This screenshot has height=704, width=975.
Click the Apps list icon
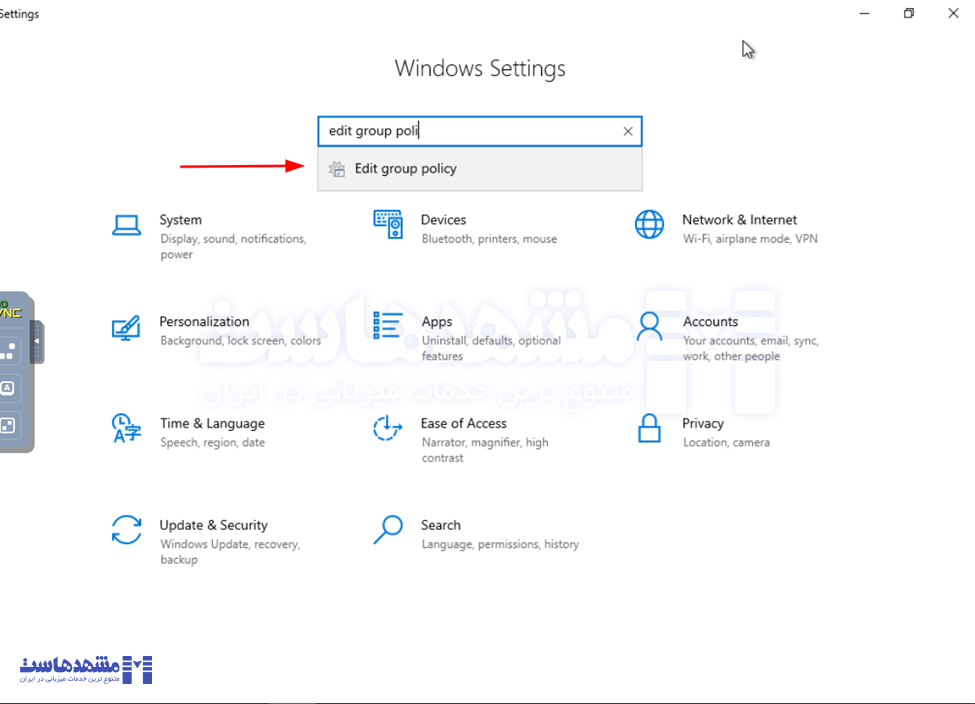(387, 326)
